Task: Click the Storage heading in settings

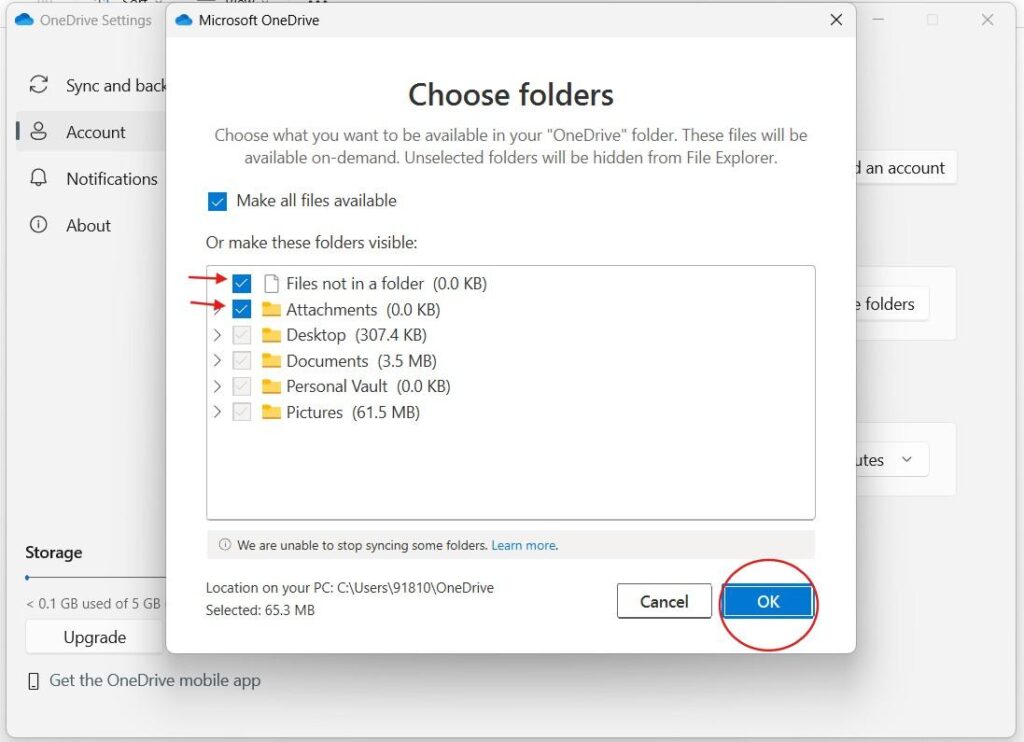Action: click(x=54, y=553)
